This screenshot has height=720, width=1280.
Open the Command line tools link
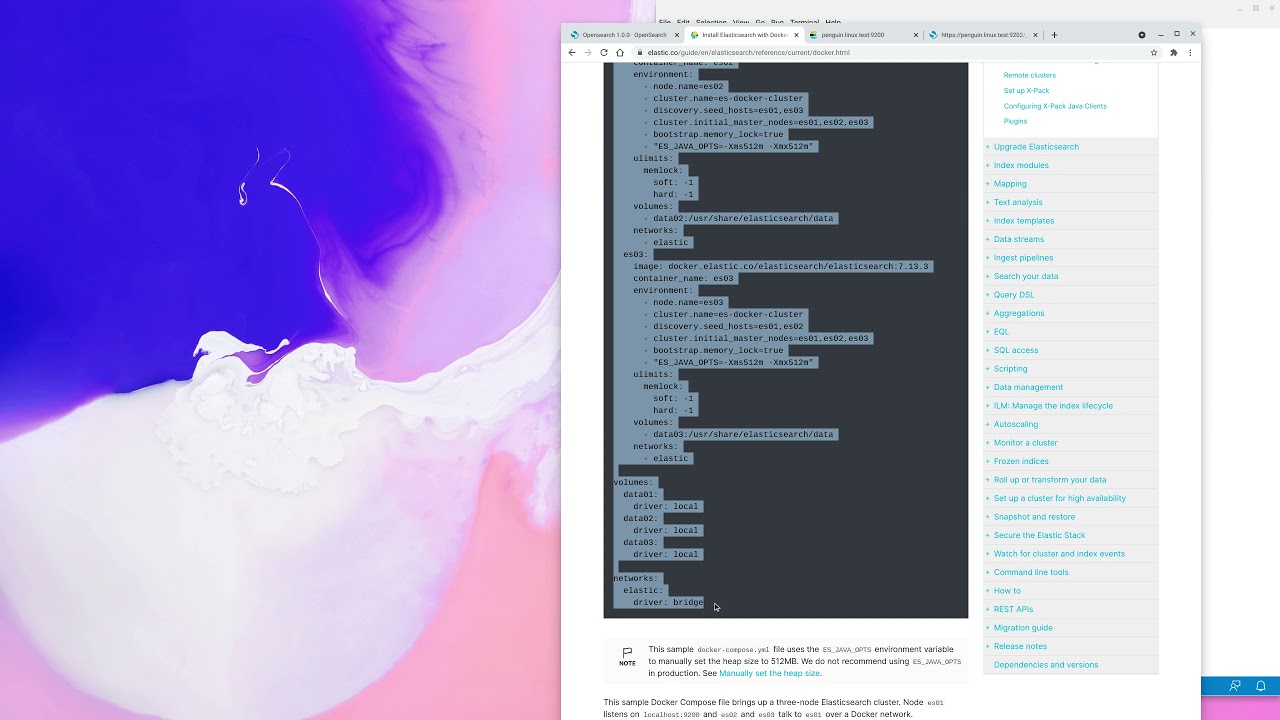tap(1031, 572)
